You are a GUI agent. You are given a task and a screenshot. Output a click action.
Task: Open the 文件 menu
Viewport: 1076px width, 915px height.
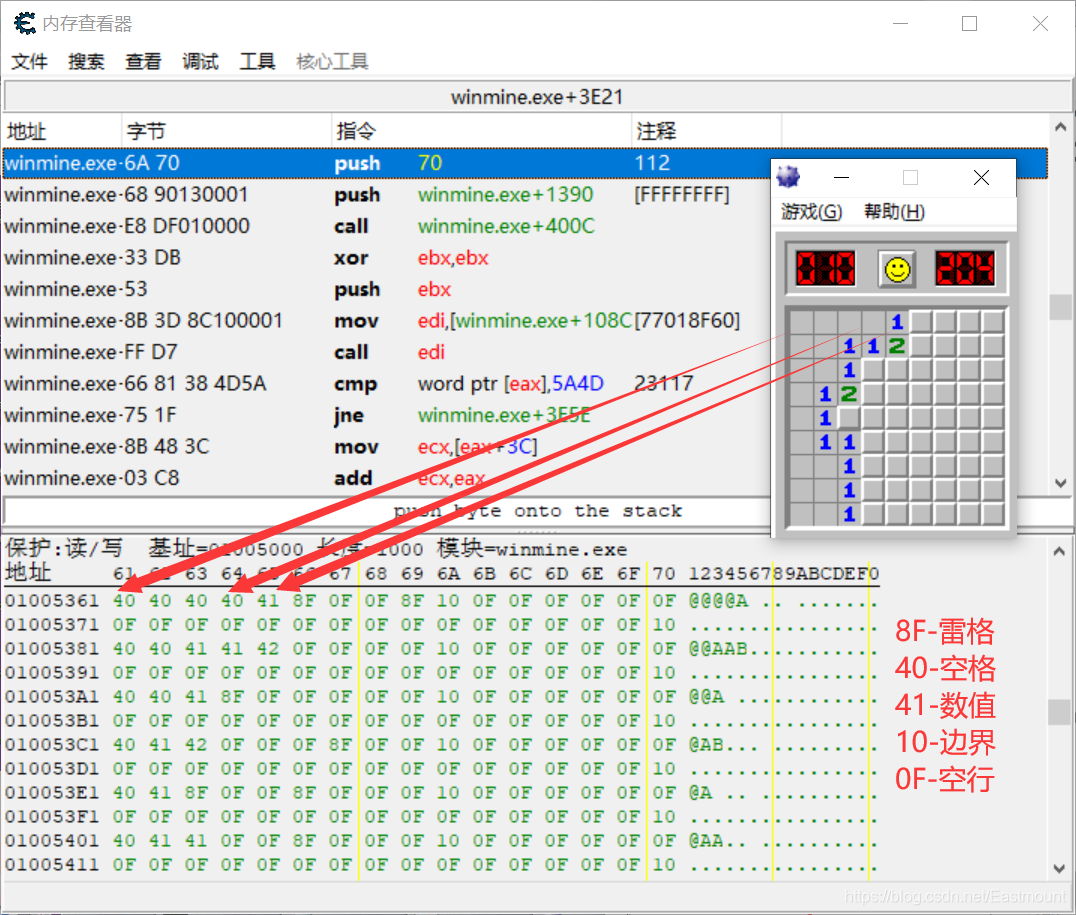pos(30,62)
